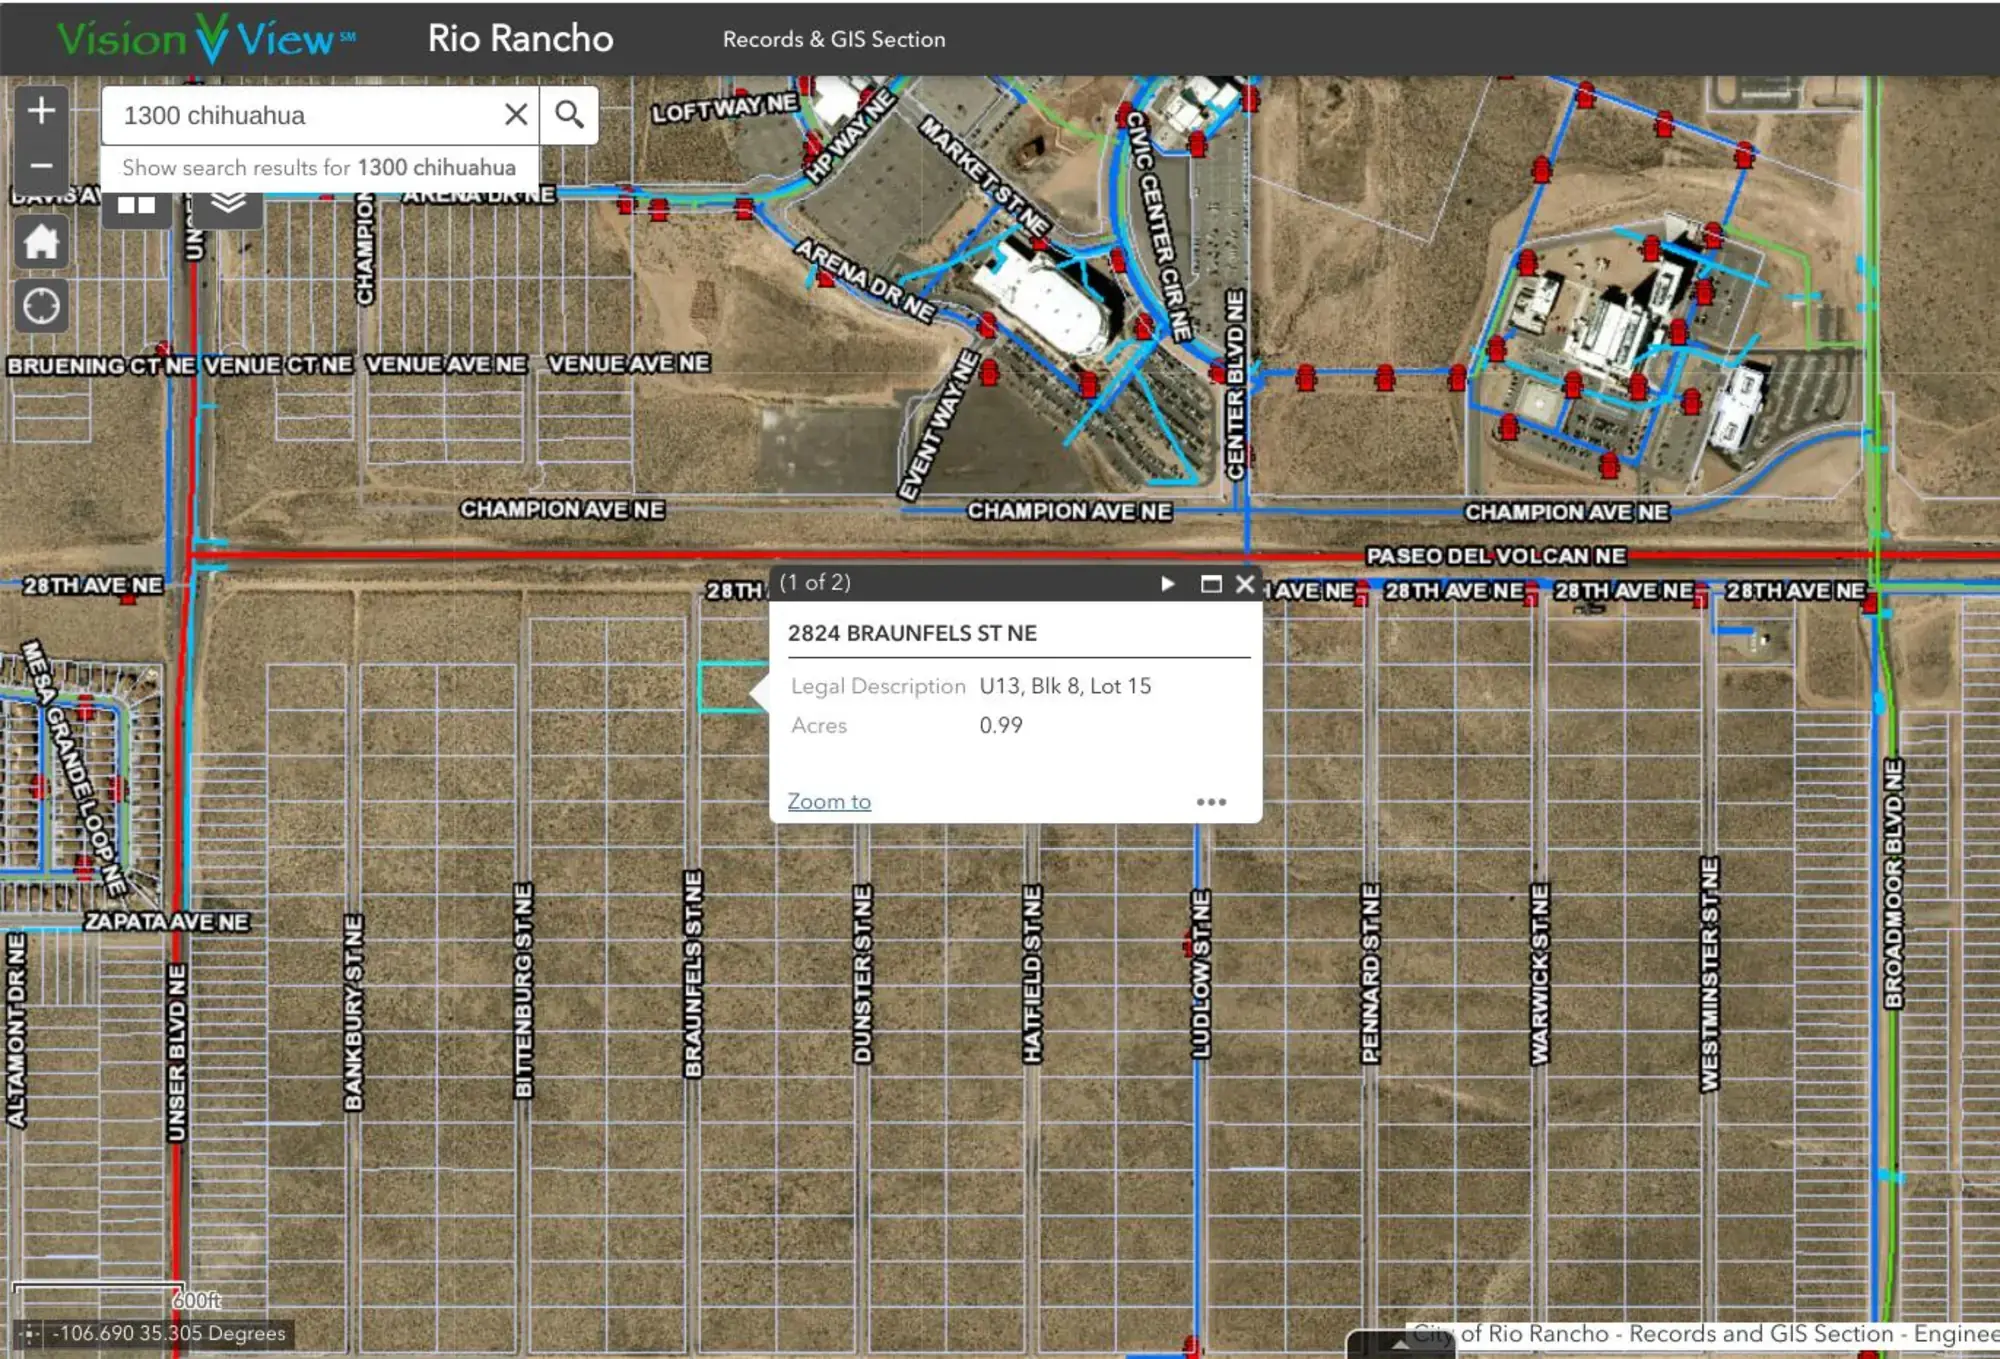Screen dimensions: 2000x1359
Task: Find my location with the locate button
Action: click(x=41, y=306)
